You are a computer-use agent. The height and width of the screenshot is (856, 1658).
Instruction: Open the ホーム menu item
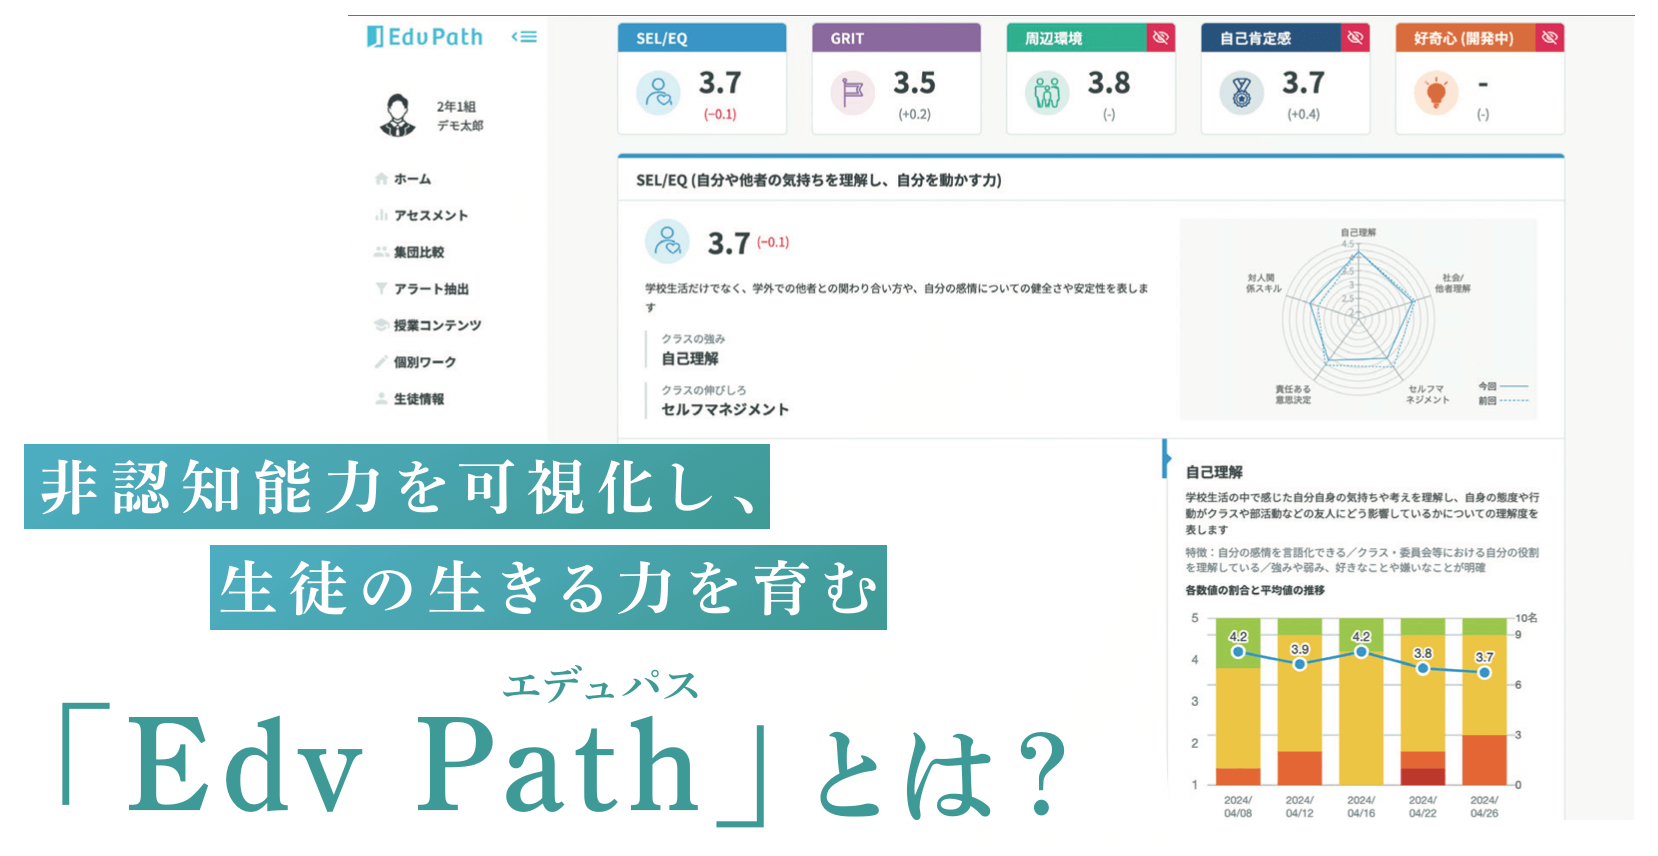coord(412,179)
